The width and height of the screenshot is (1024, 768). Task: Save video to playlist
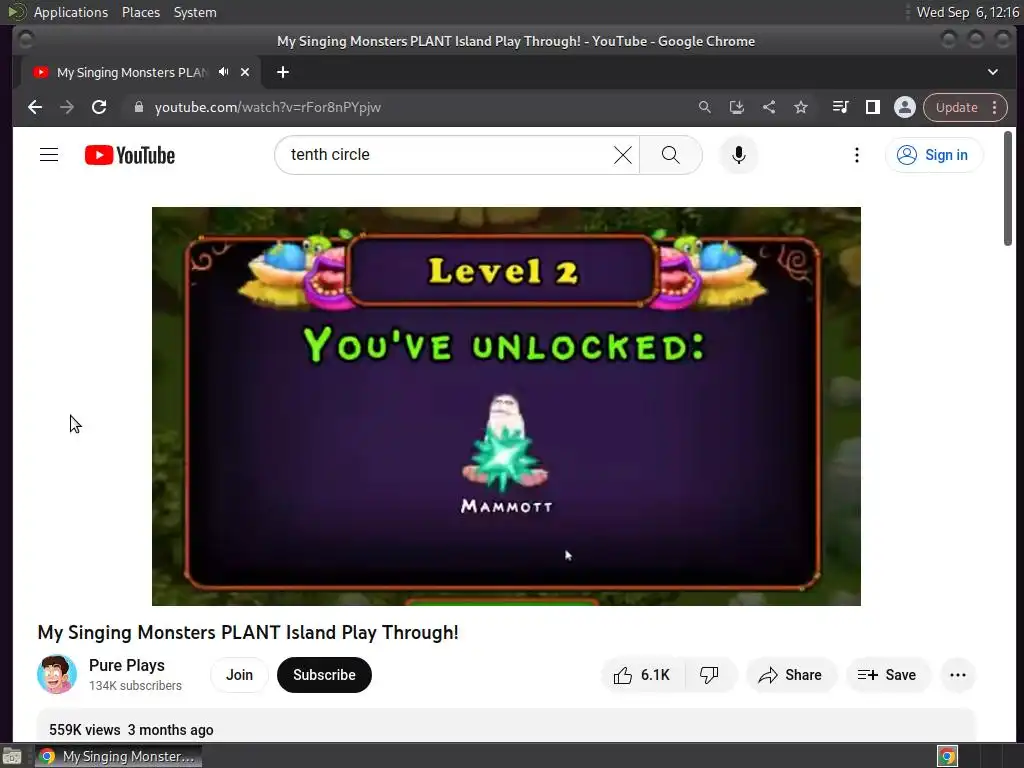pyautogui.click(x=887, y=675)
